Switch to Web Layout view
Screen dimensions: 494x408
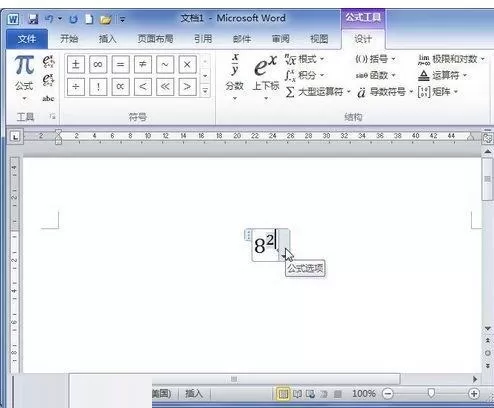point(310,394)
